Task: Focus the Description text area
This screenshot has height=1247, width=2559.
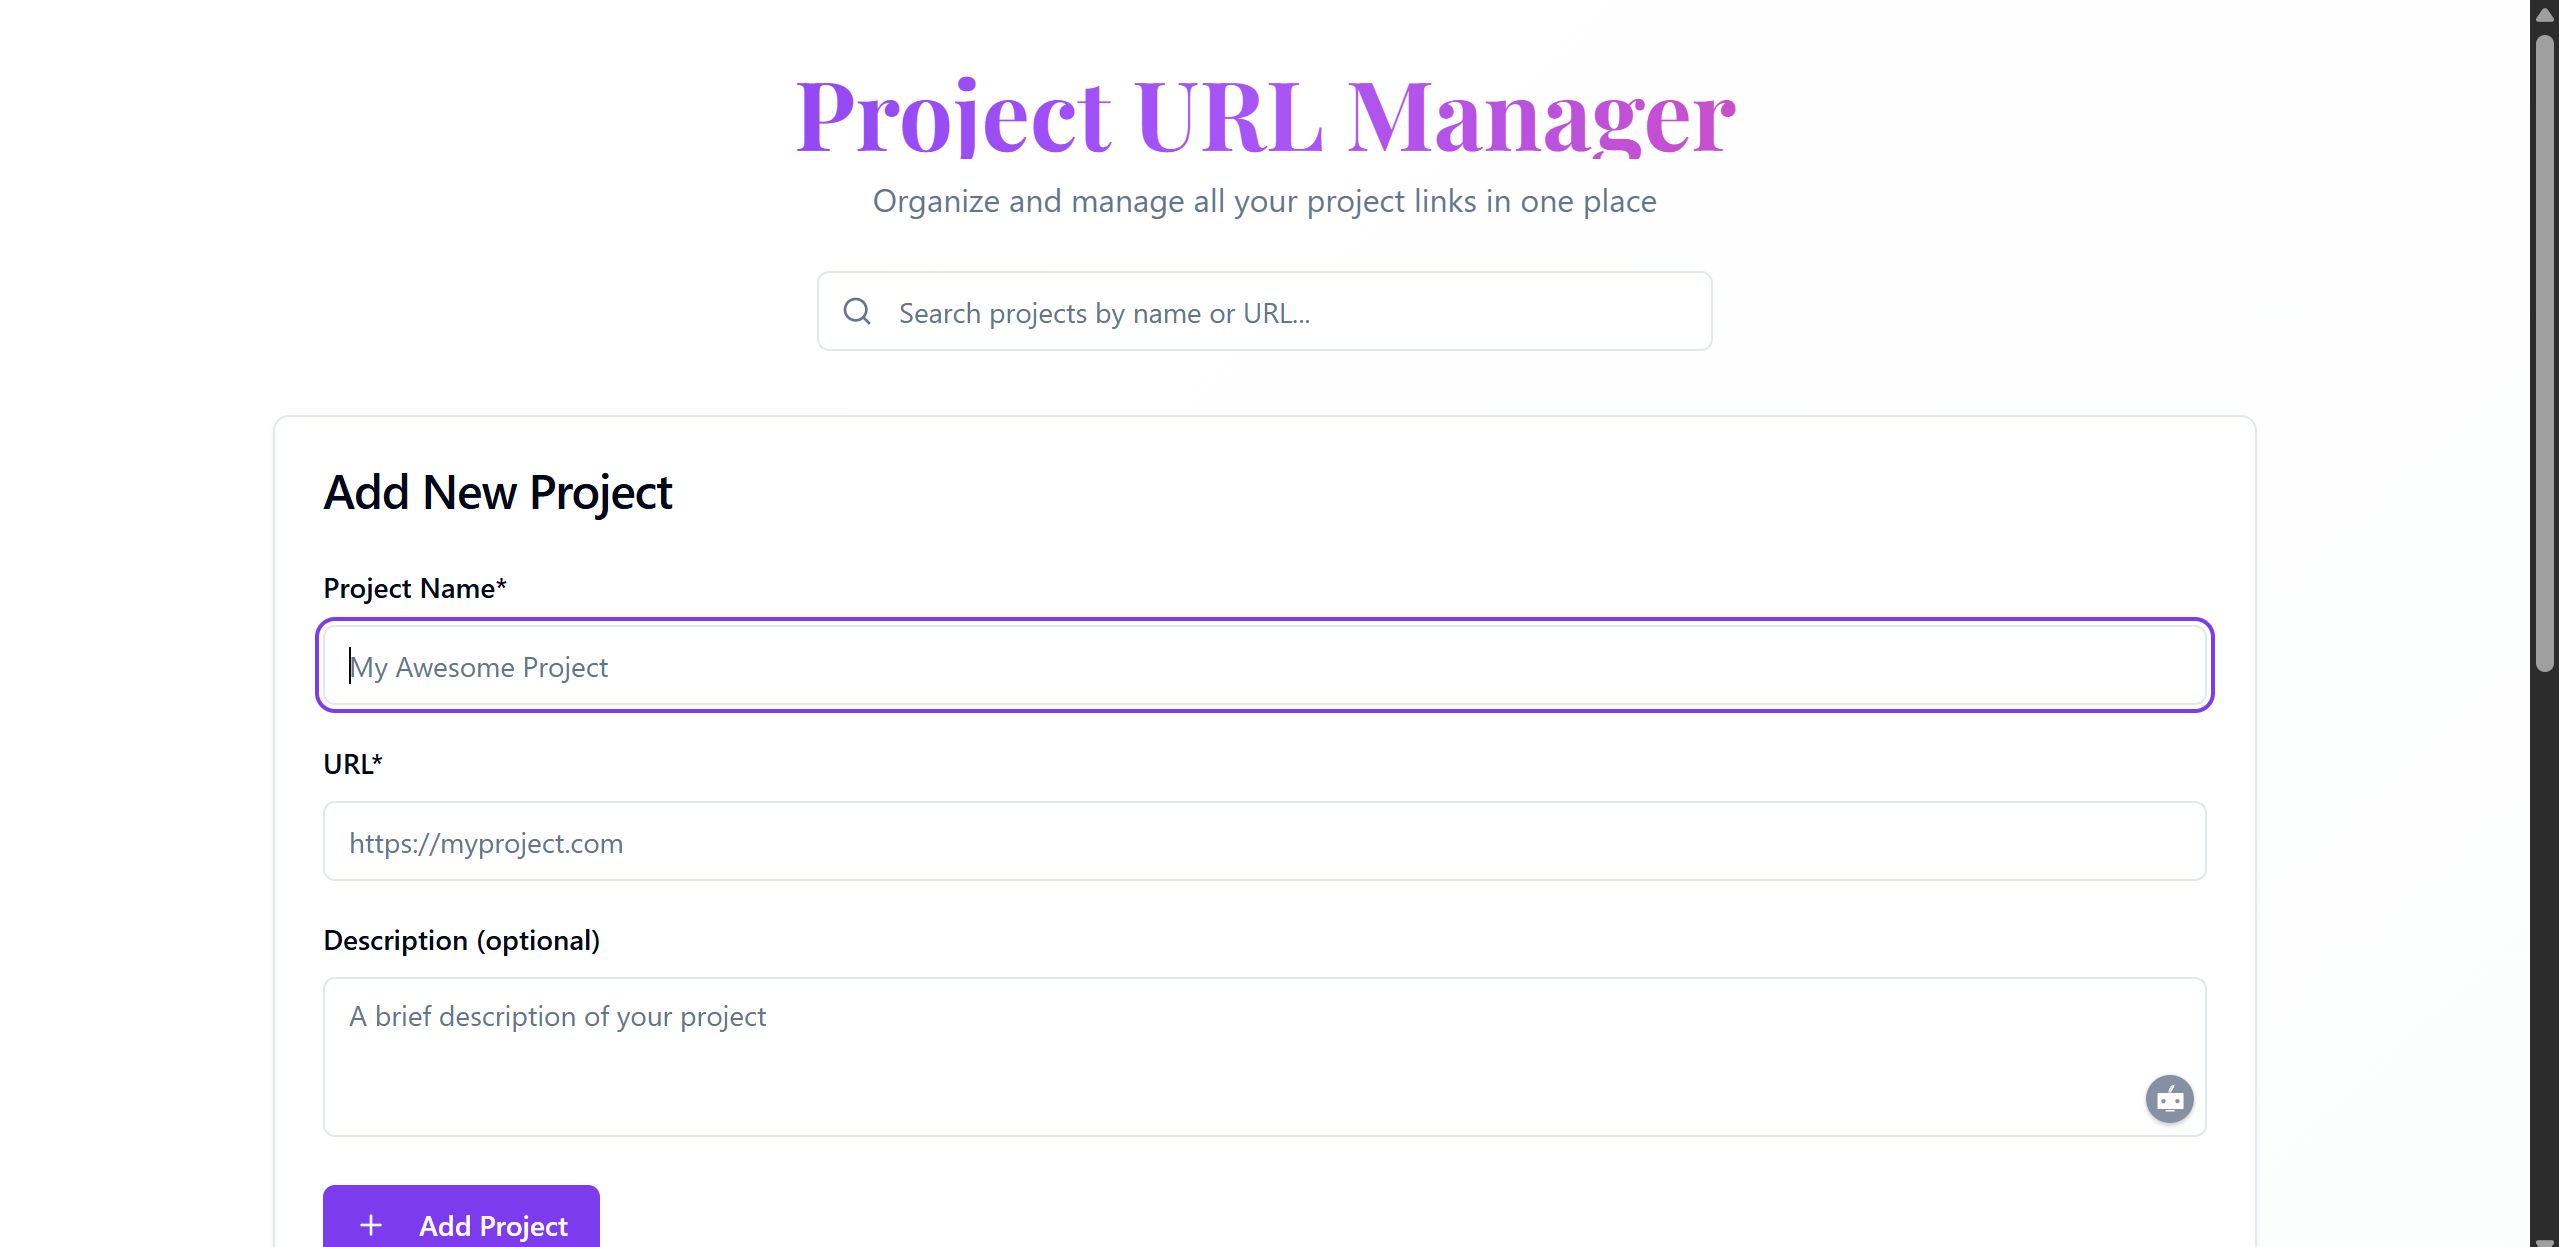Action: [x=1230, y=1057]
